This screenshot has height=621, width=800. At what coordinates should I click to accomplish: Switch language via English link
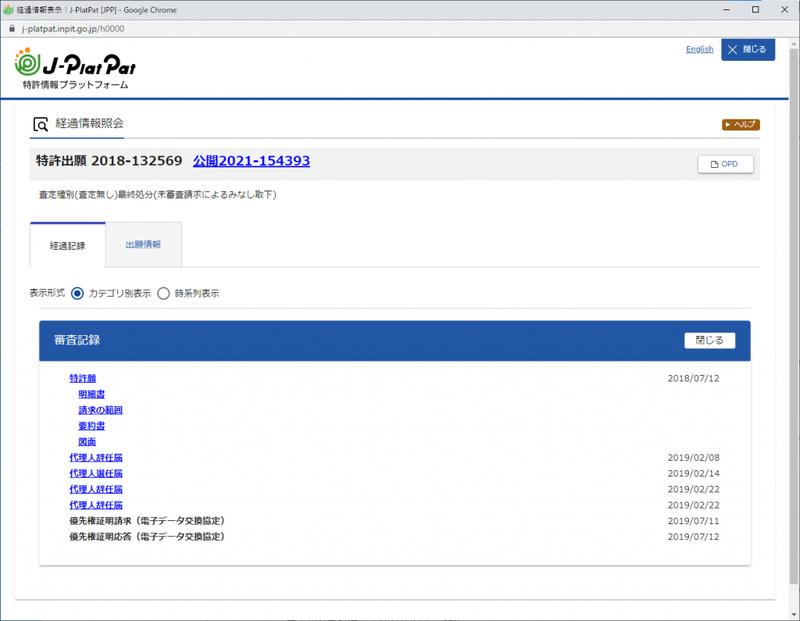pyautogui.click(x=699, y=49)
